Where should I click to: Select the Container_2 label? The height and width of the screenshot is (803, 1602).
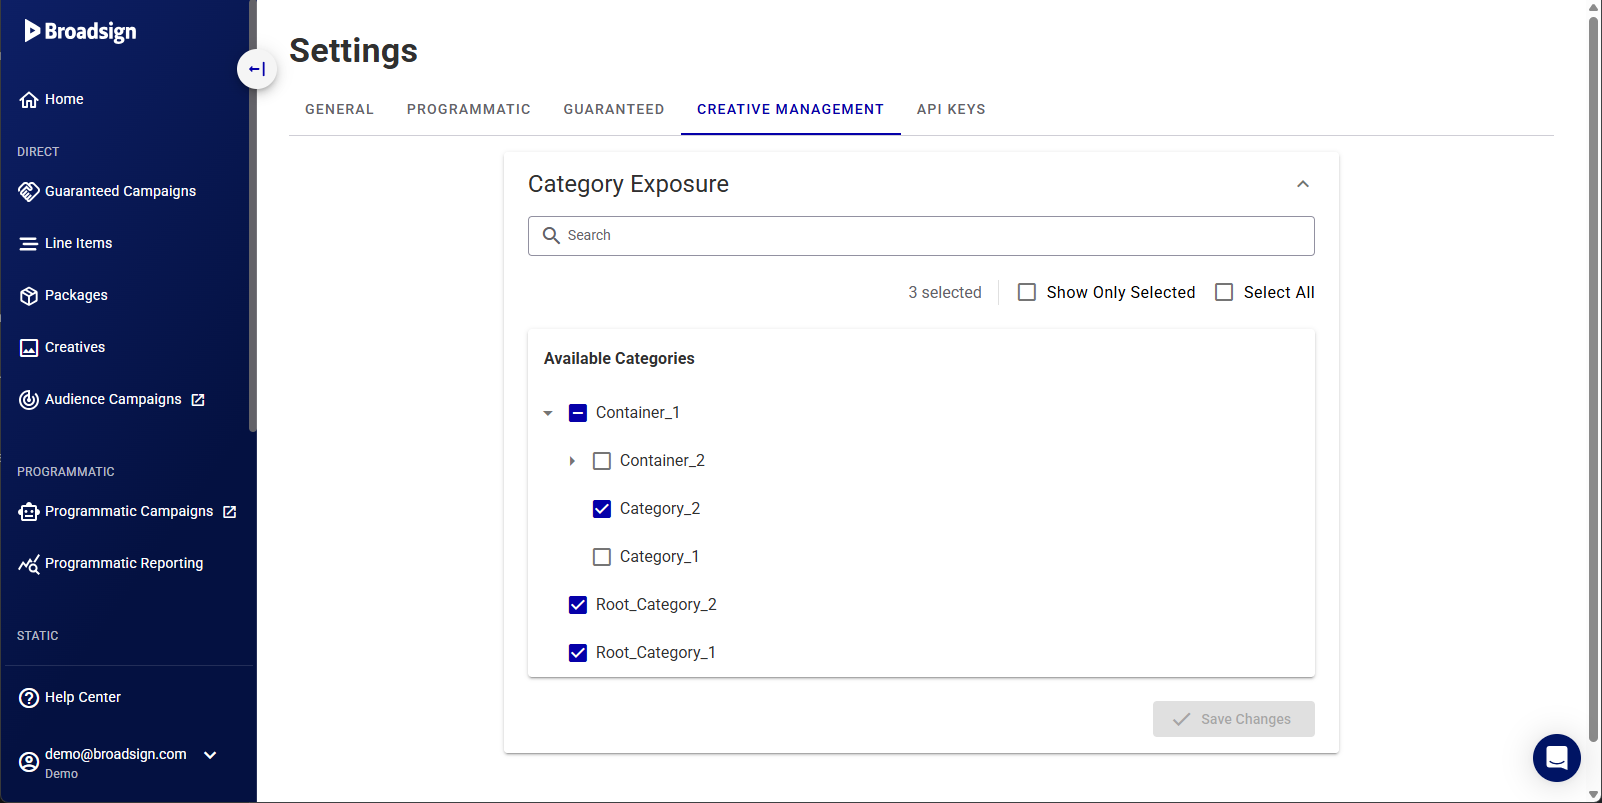(662, 460)
